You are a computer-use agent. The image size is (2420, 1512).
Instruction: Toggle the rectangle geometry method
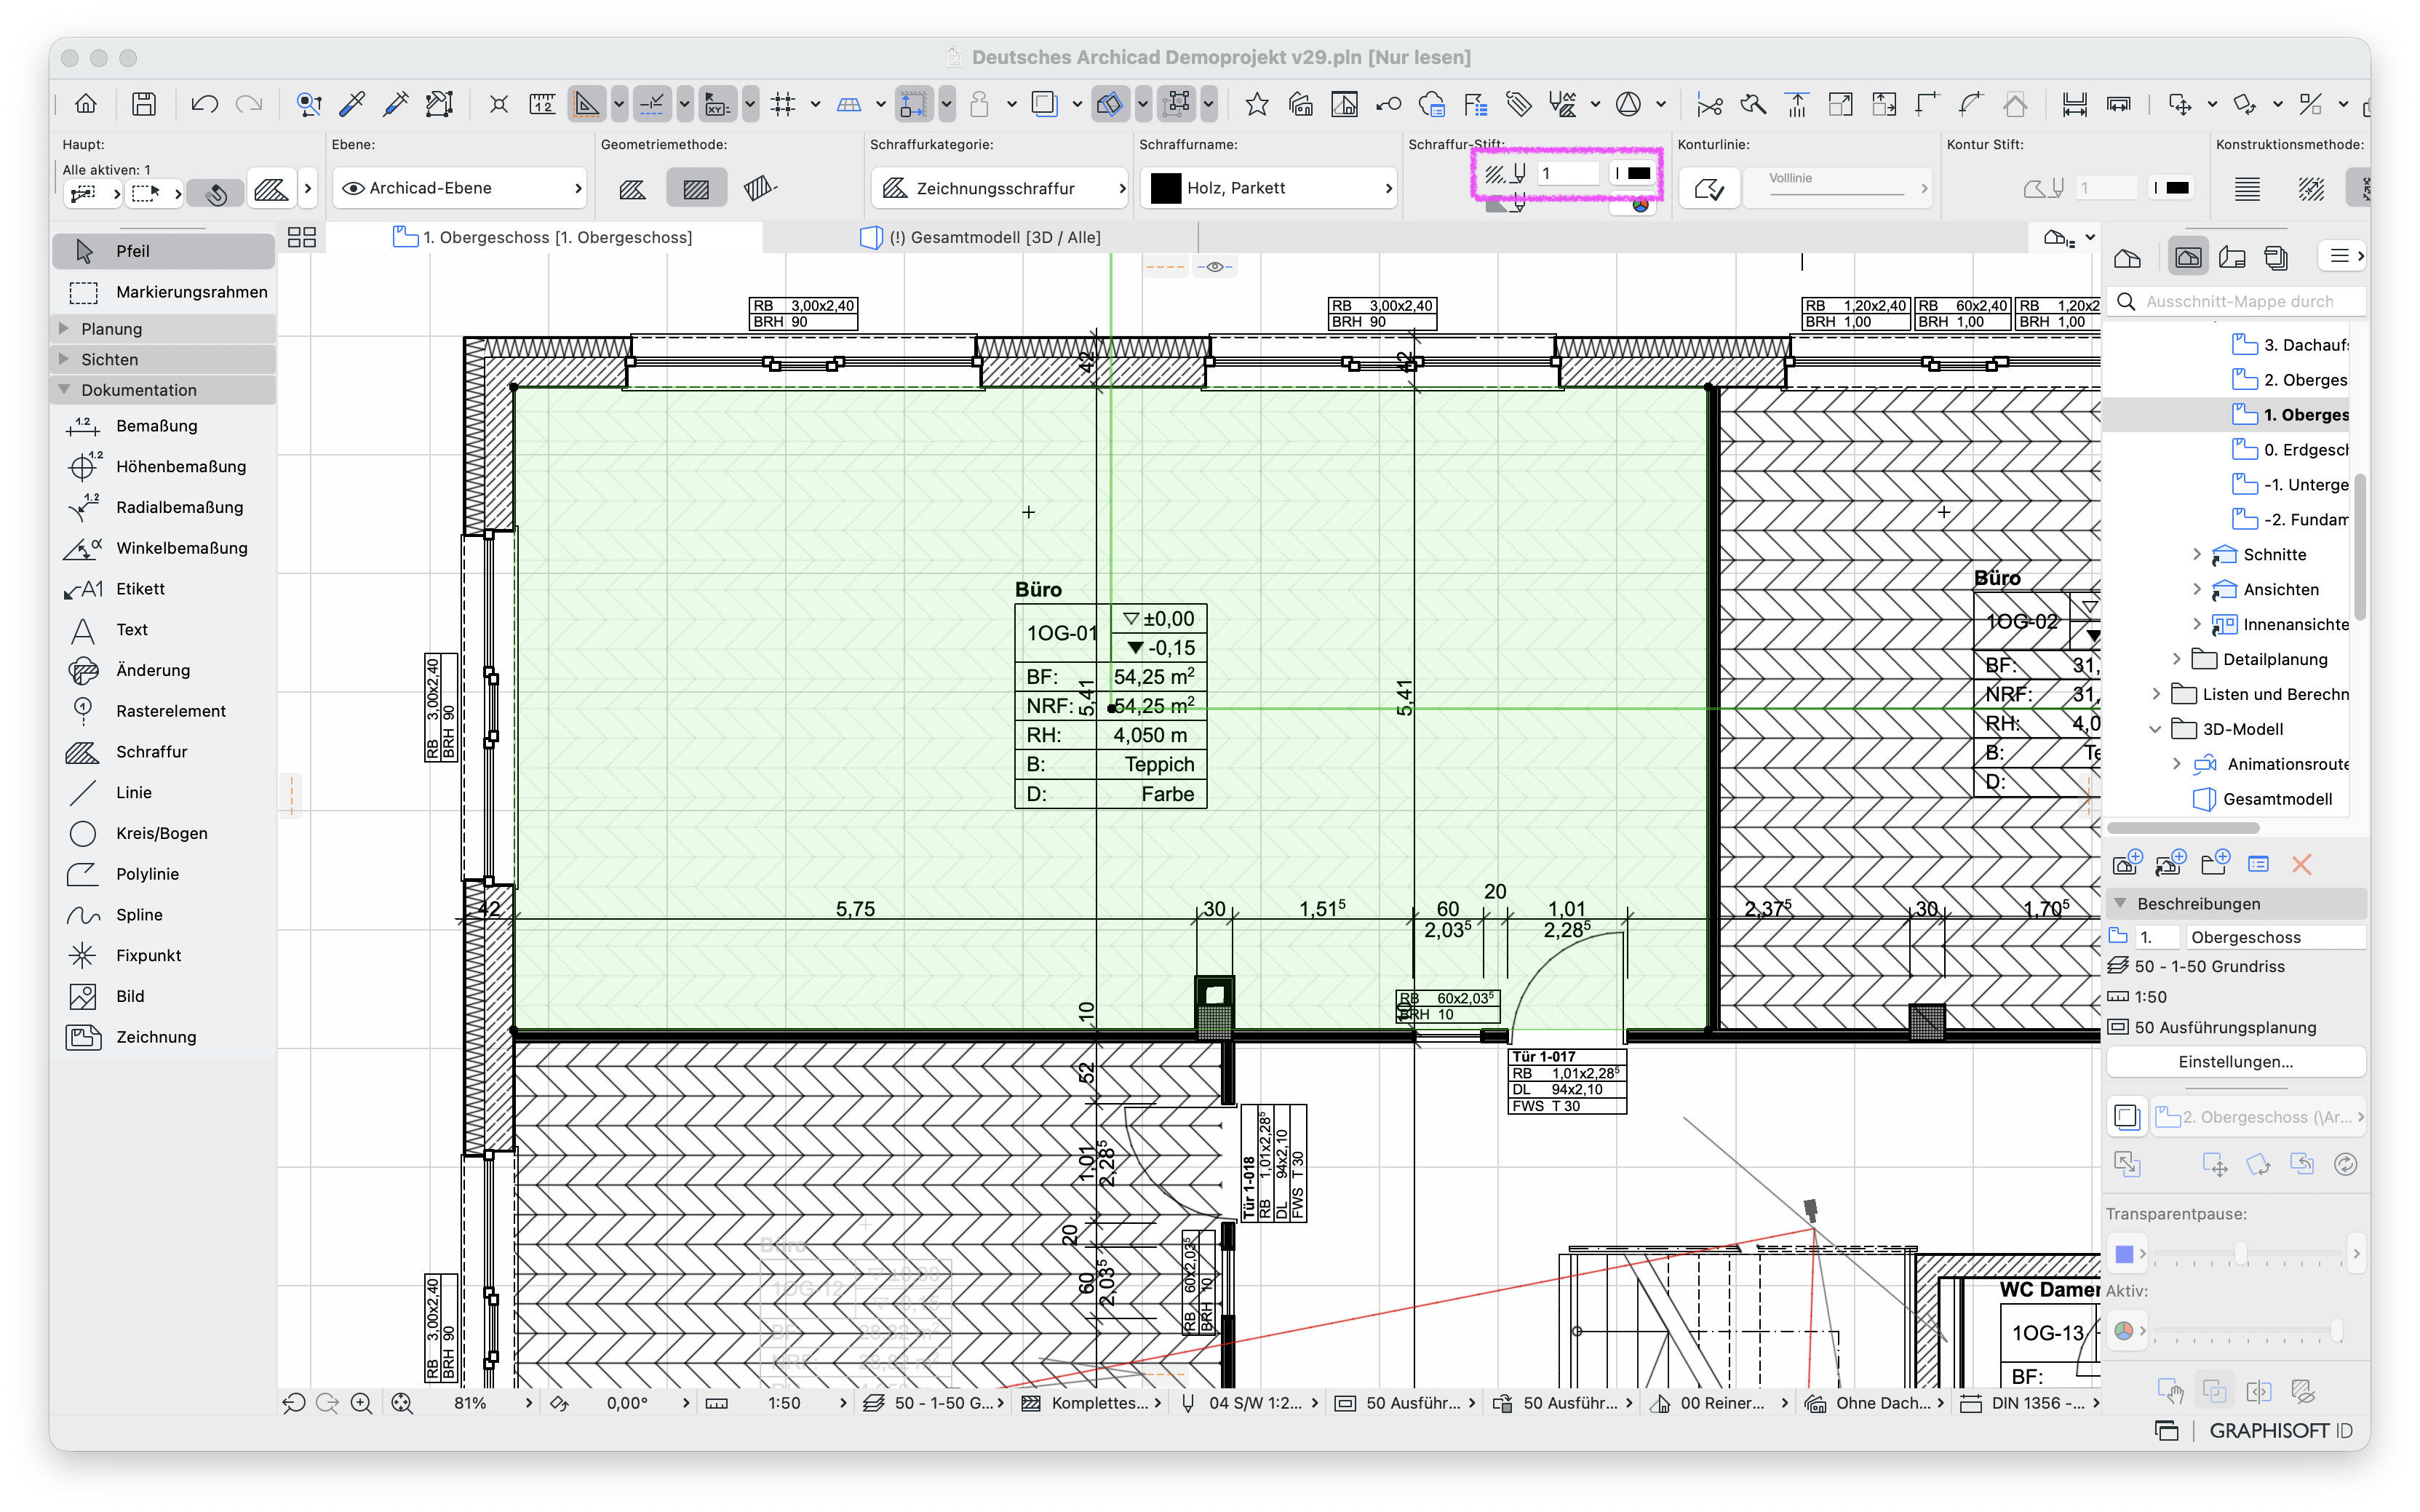click(x=696, y=188)
